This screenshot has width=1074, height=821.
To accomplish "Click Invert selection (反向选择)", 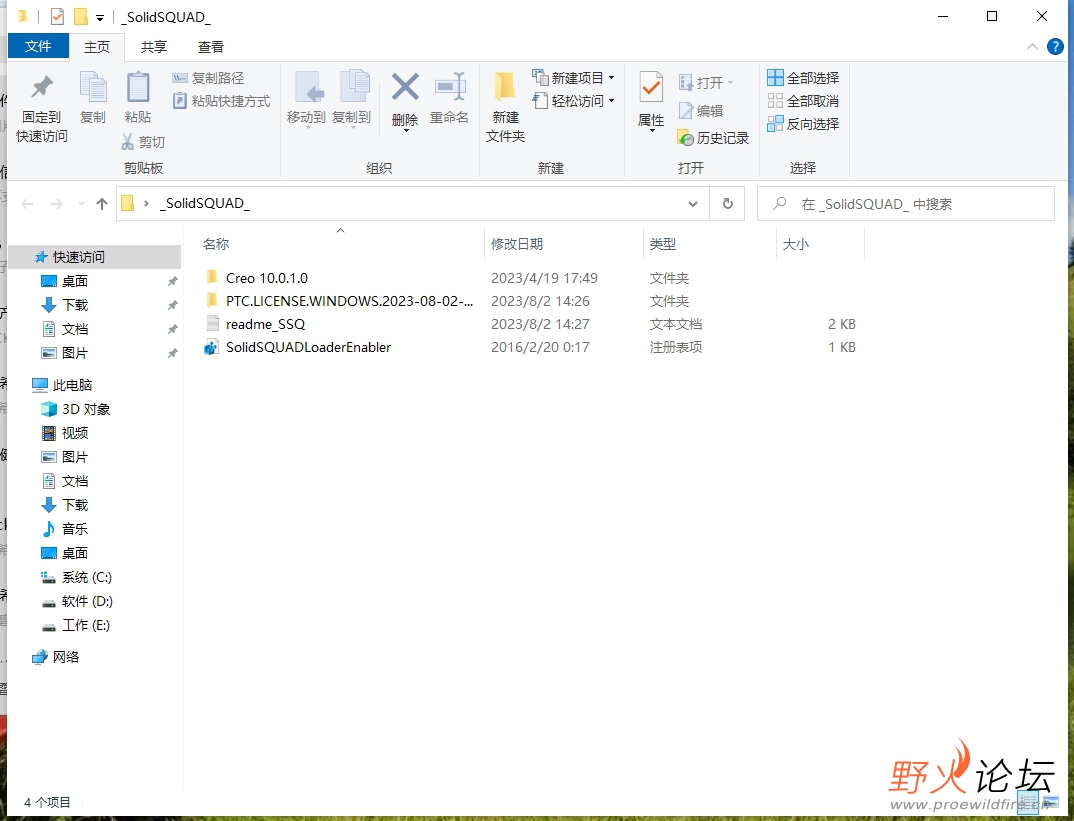I will (x=803, y=124).
